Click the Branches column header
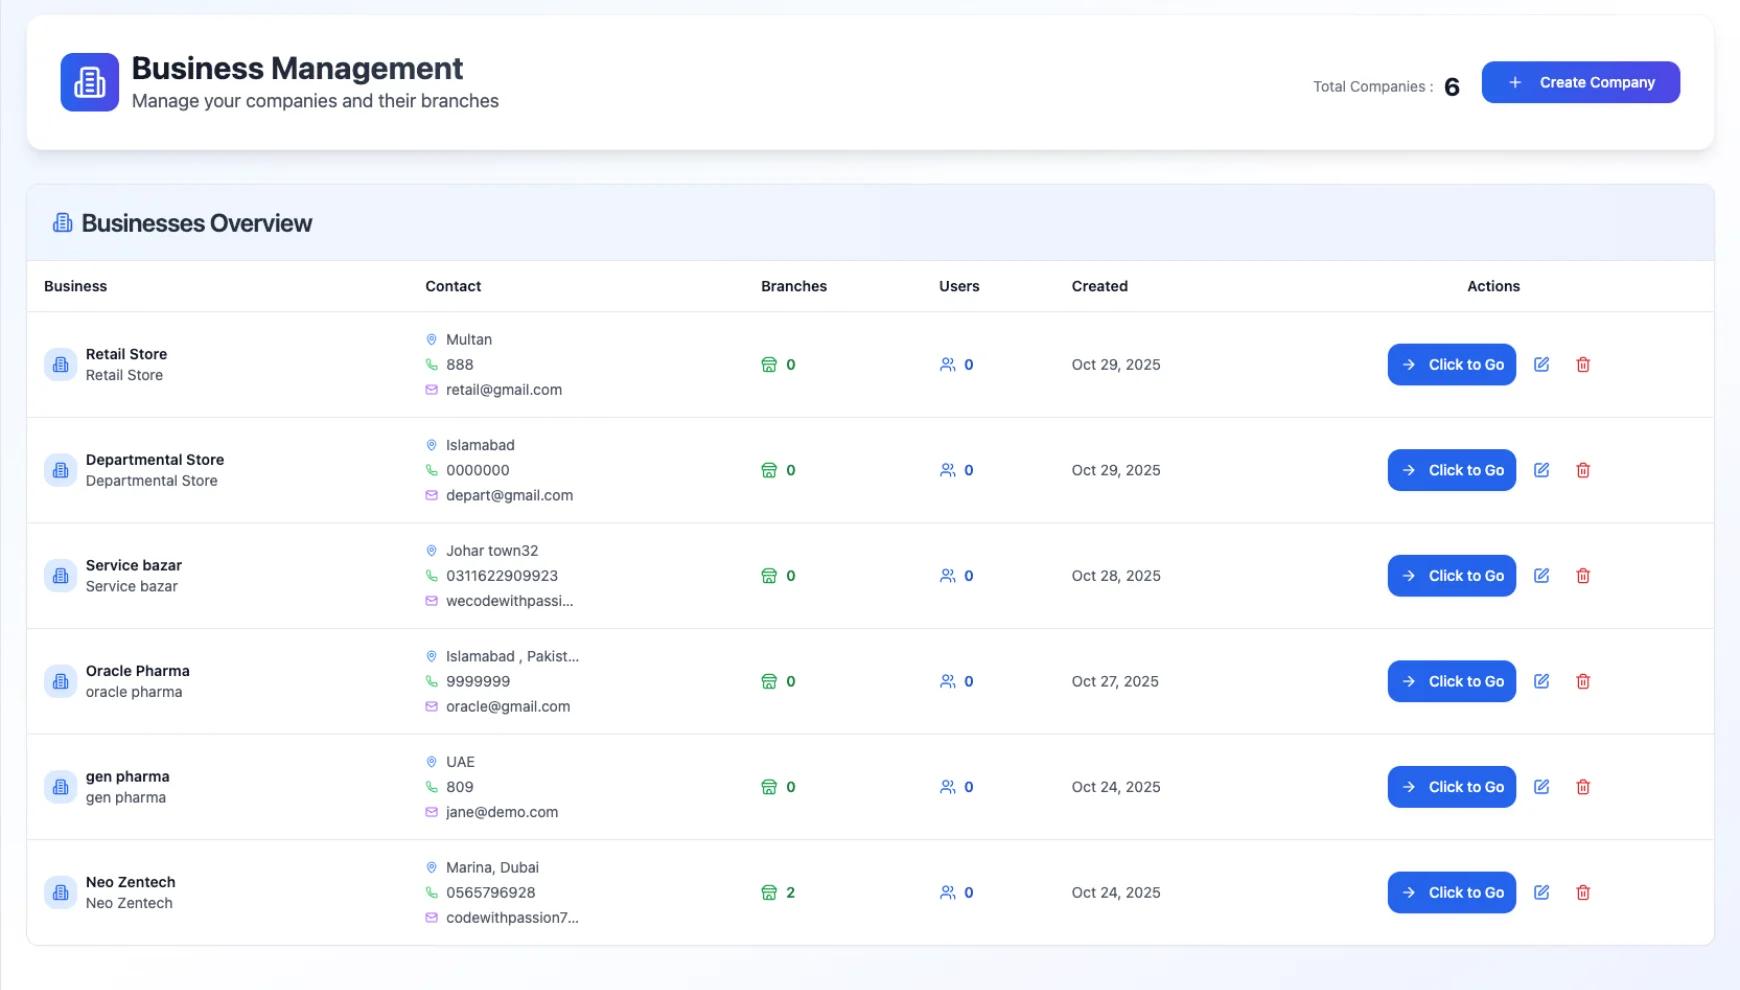 793,286
